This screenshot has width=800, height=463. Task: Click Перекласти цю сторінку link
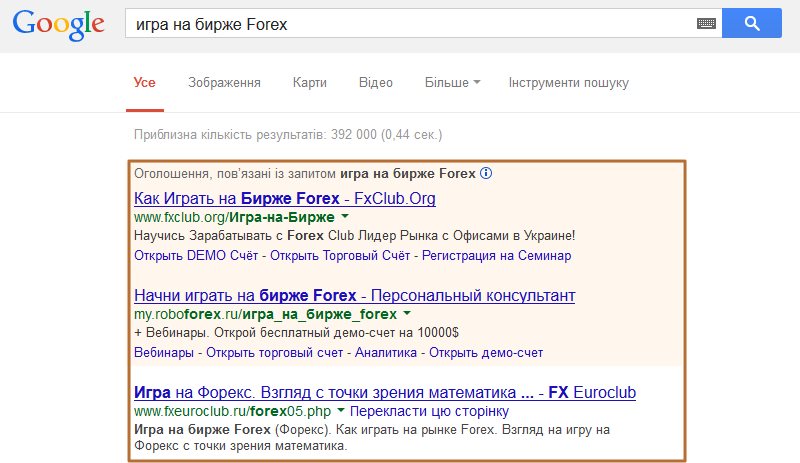(x=429, y=411)
